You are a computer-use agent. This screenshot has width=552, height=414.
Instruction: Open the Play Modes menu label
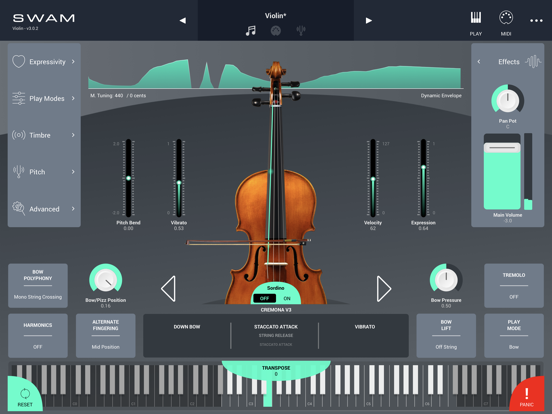click(47, 98)
